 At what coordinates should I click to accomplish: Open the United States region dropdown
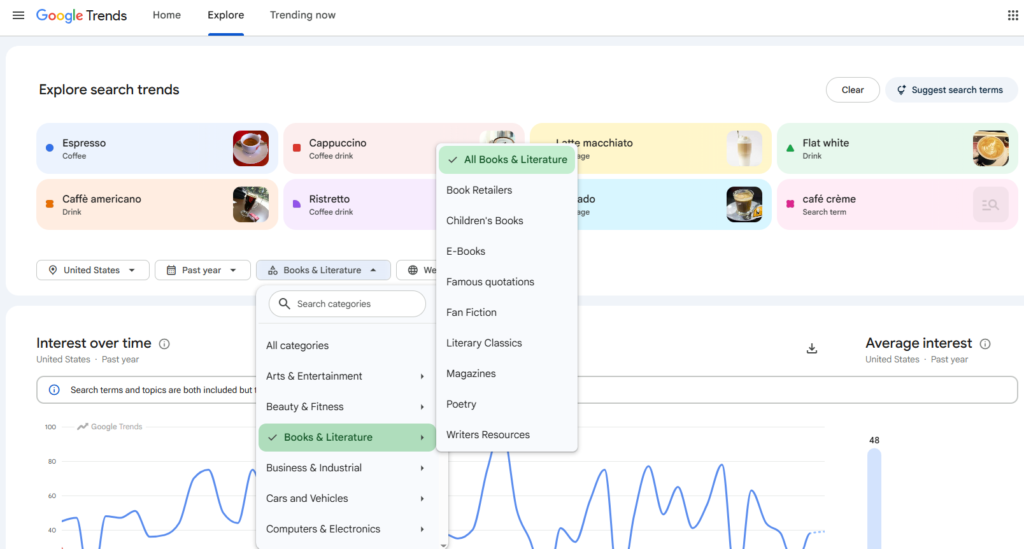93,270
